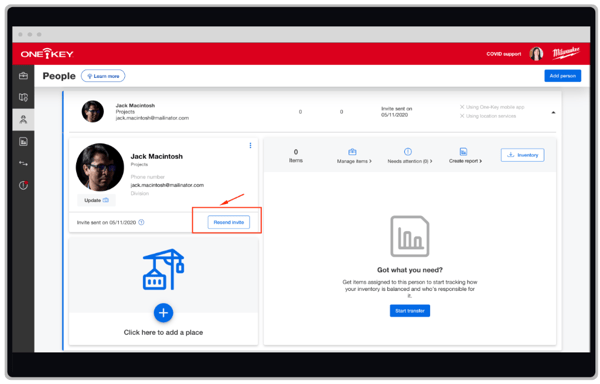Click the Learn more button
This screenshot has height=384, width=600.
(x=103, y=76)
